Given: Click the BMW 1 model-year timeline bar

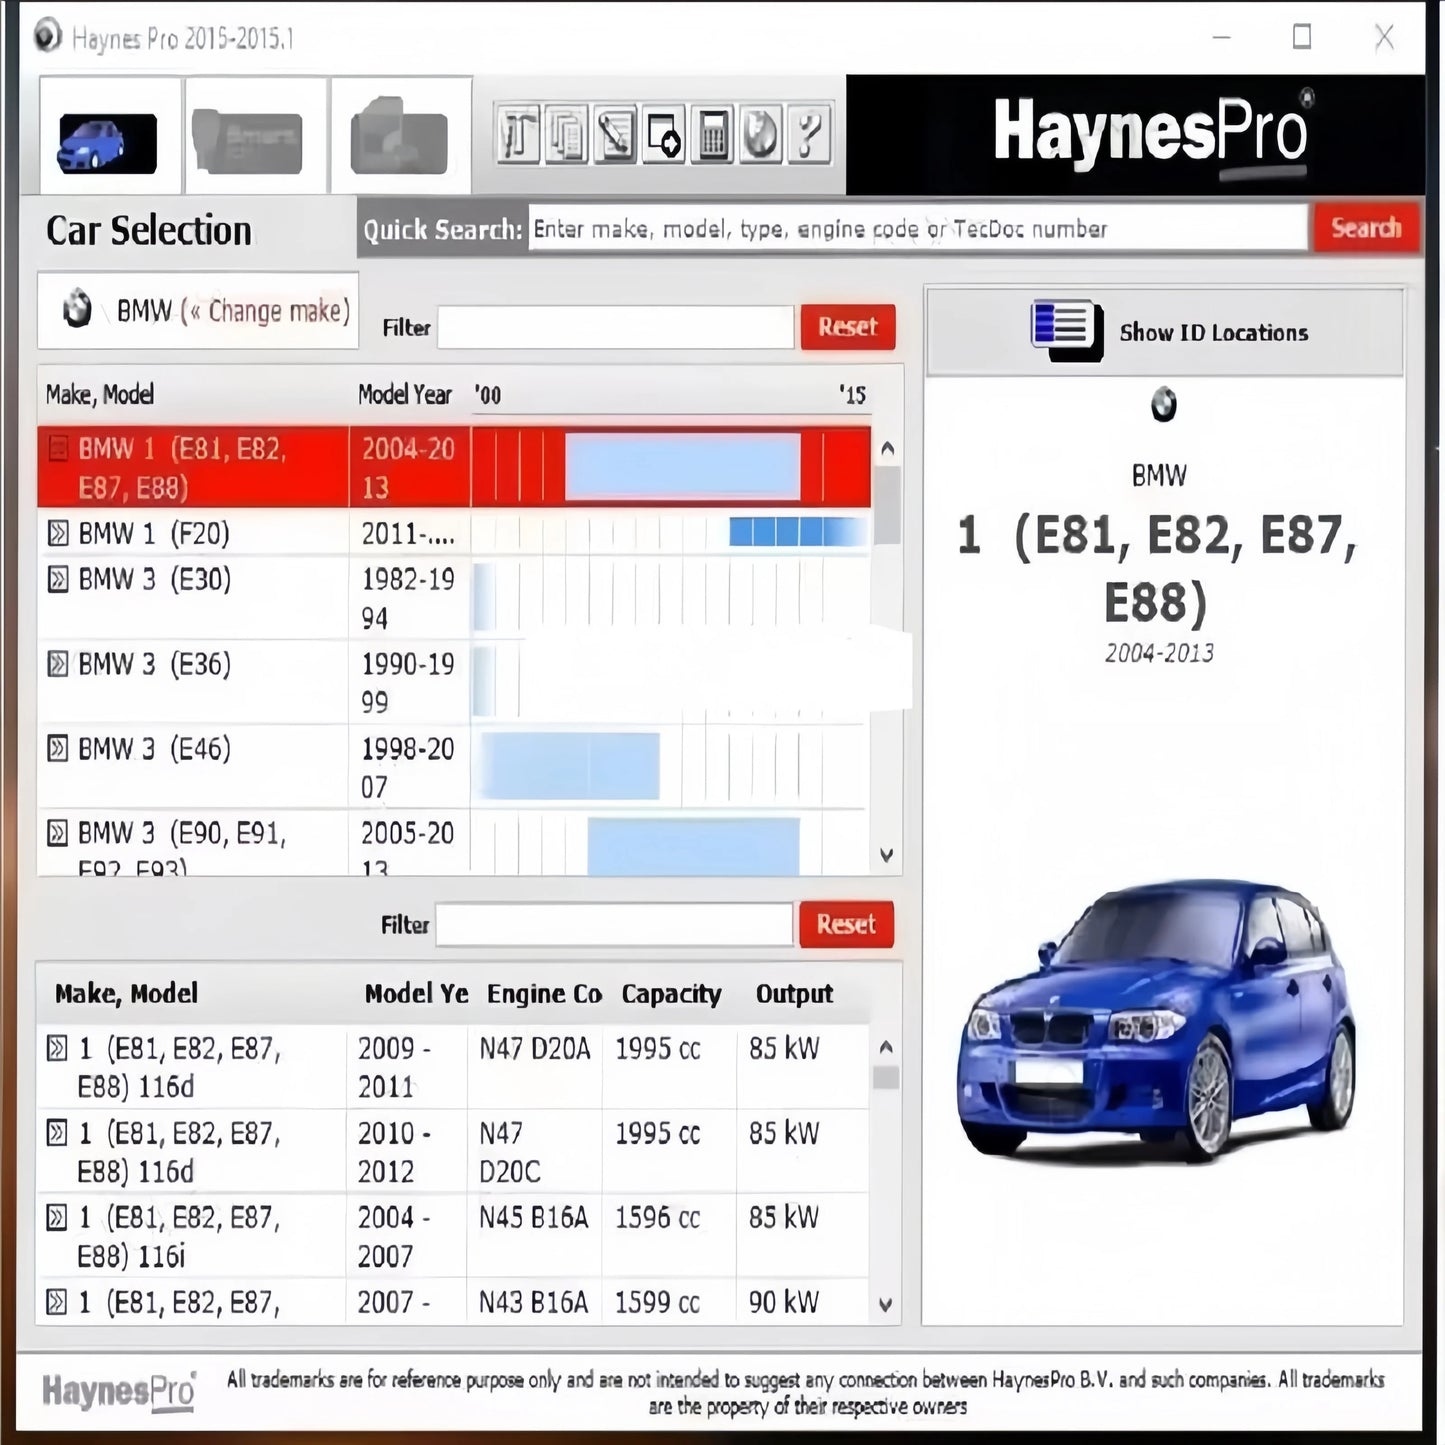Looking at the screenshot, I should [683, 466].
